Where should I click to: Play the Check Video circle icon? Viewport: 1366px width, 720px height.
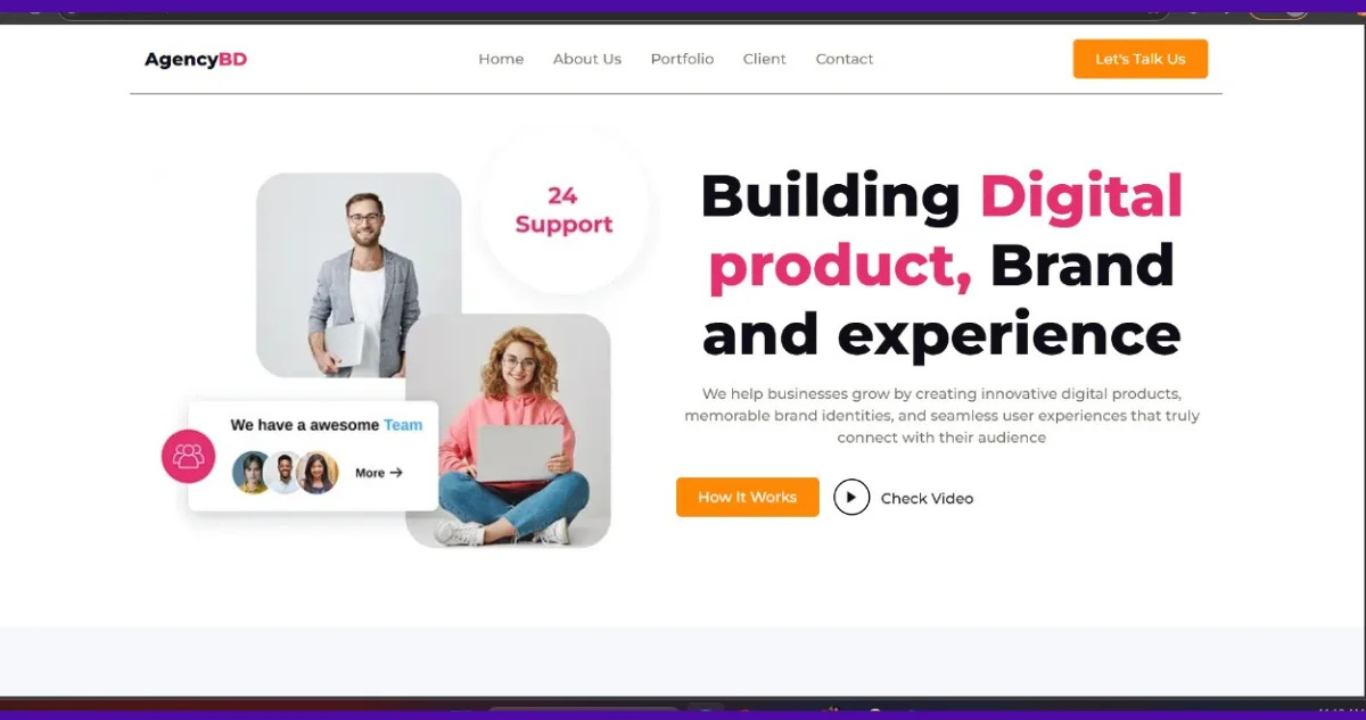(851, 497)
